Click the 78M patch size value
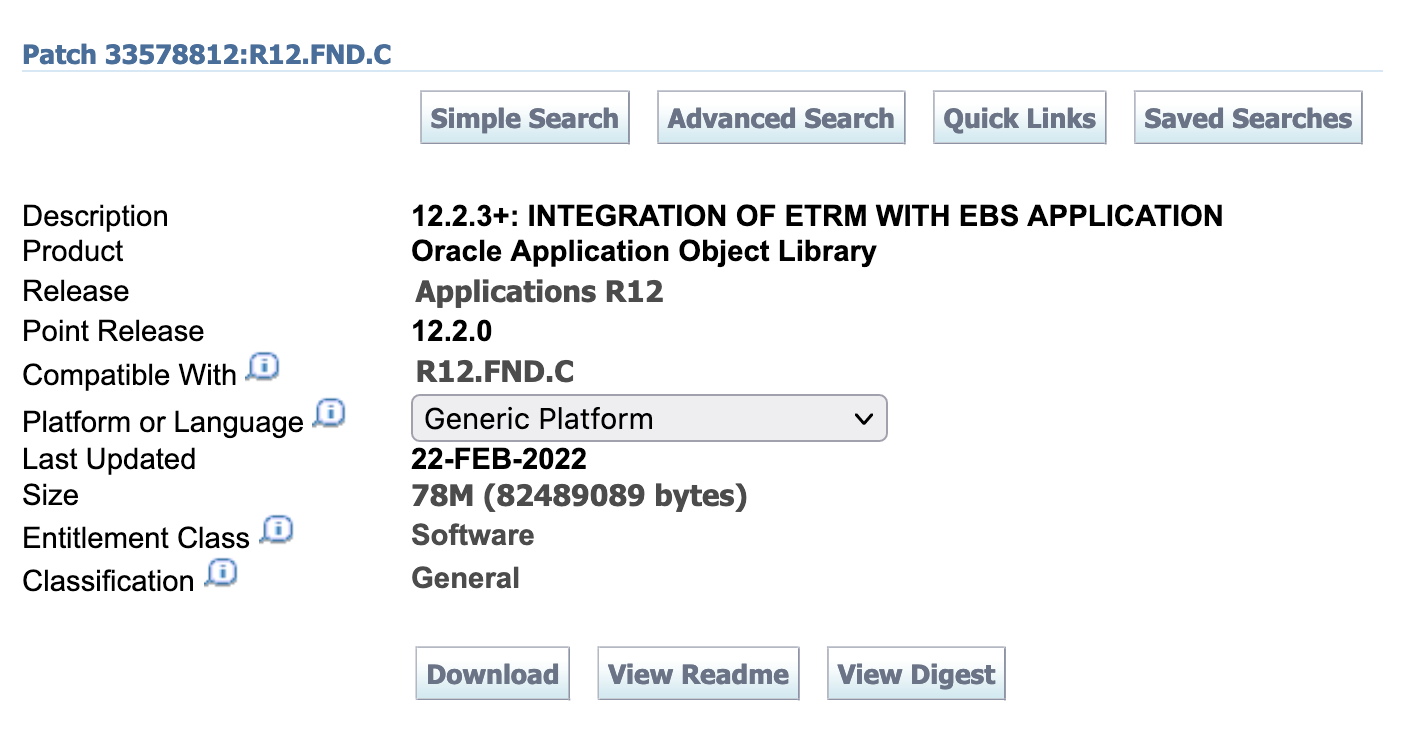 pyautogui.click(x=578, y=495)
